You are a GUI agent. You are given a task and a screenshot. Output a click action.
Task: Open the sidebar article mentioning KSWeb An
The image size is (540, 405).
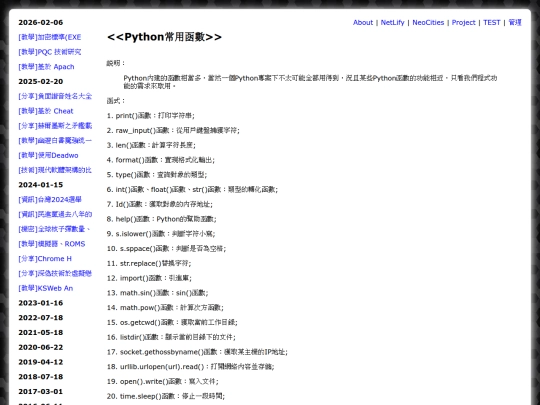point(45,288)
